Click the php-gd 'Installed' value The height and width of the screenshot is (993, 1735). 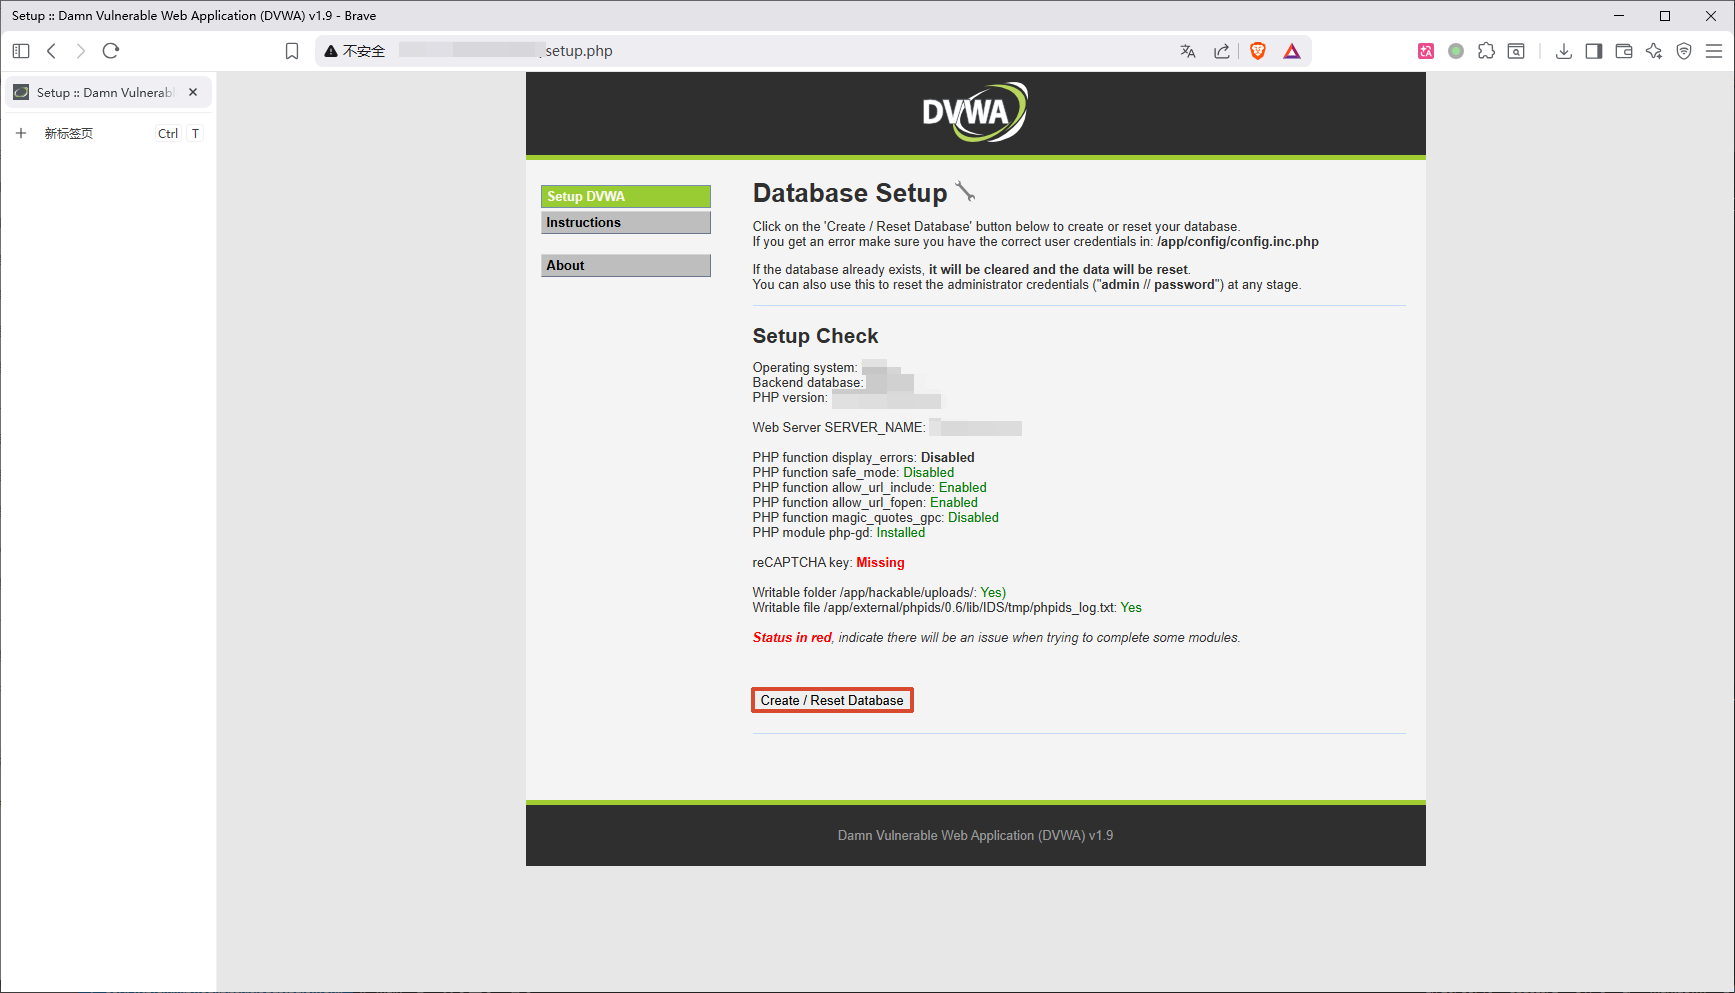click(901, 533)
